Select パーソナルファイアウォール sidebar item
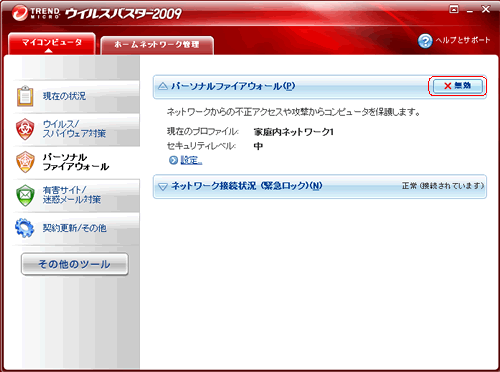Viewport: 500px width, 372px height. click(x=76, y=162)
